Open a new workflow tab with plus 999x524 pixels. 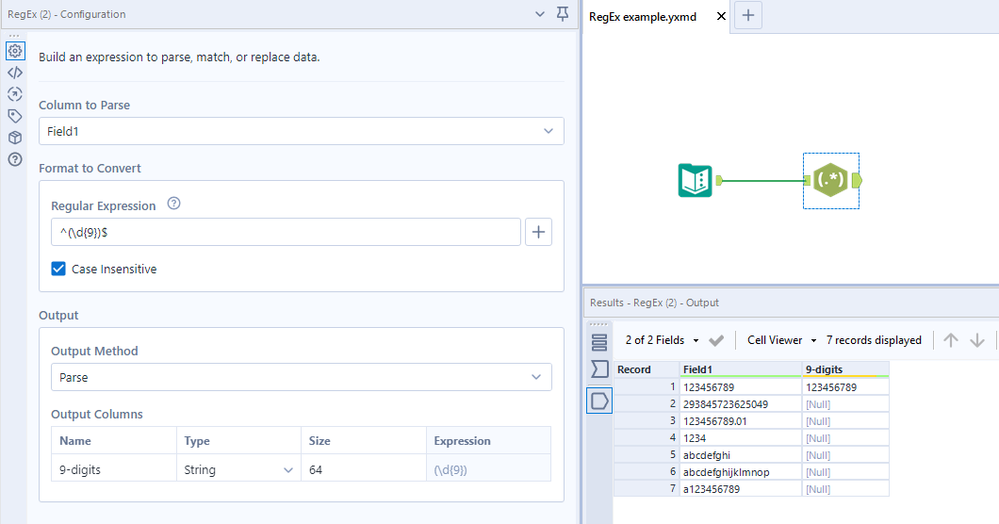pyautogui.click(x=748, y=15)
